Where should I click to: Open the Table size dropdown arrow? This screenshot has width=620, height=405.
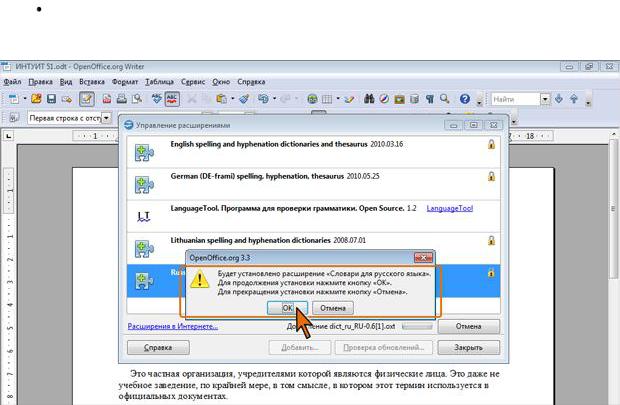point(338,99)
